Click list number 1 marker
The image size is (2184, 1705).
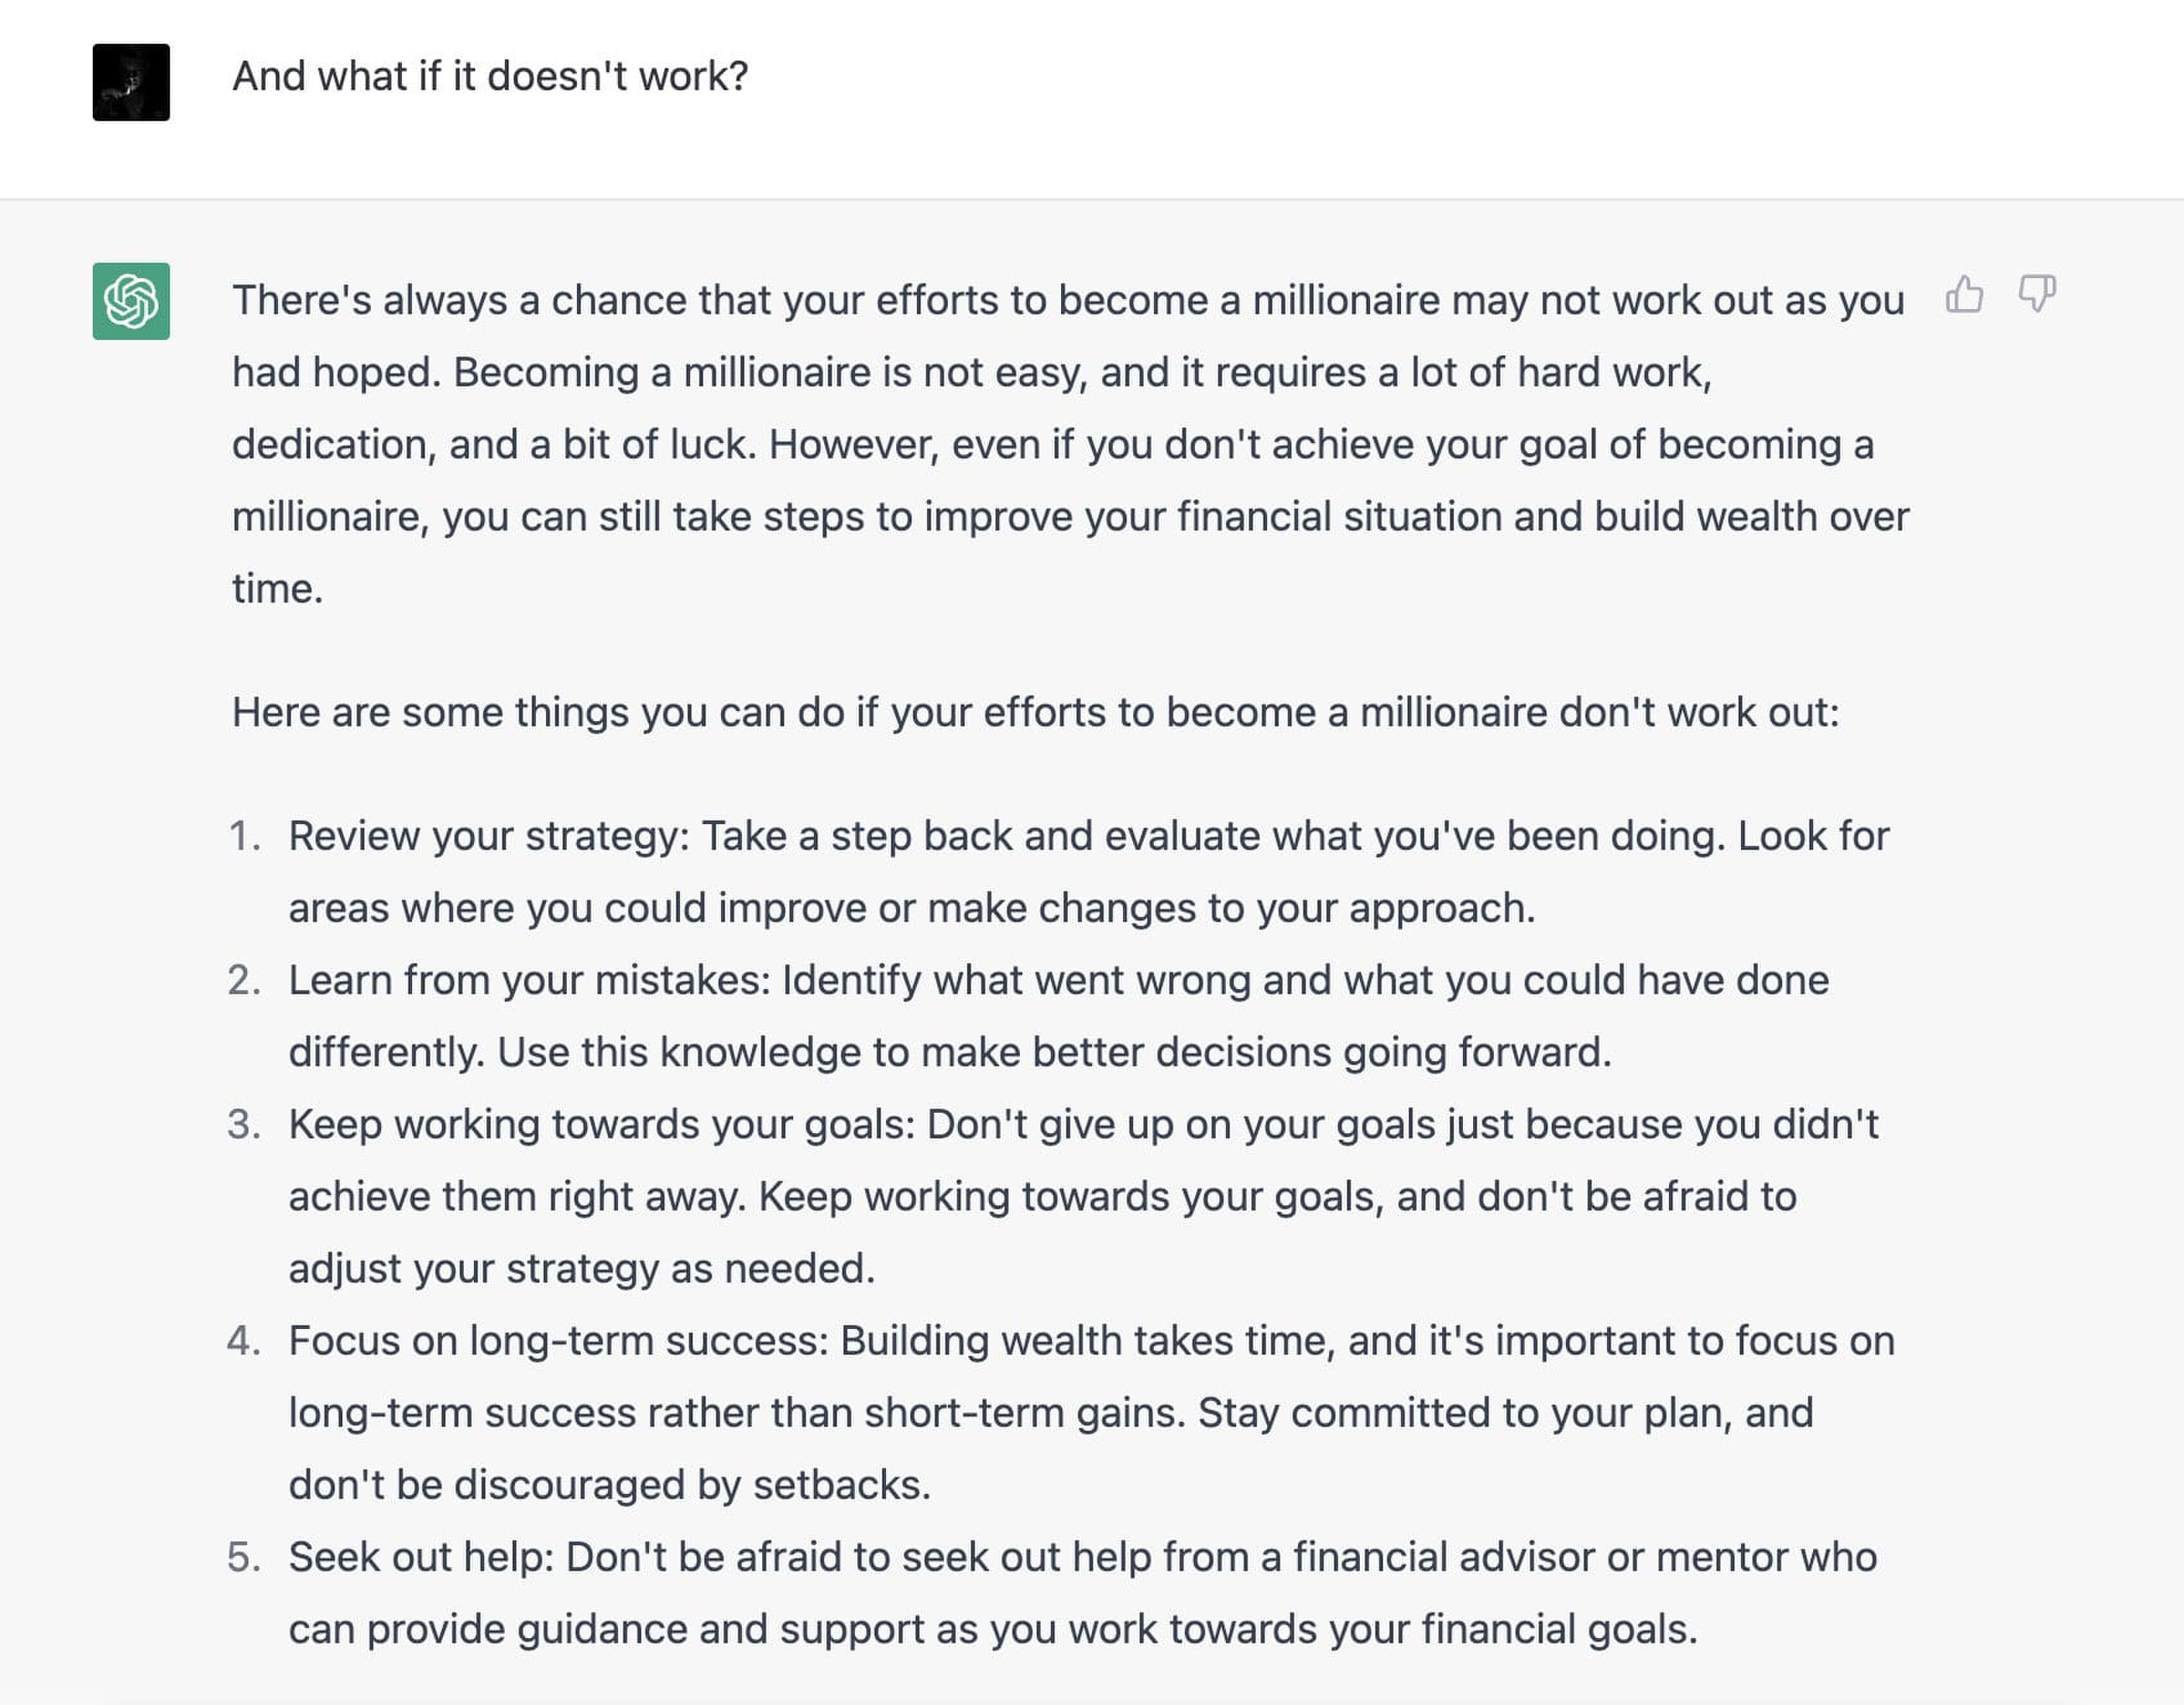click(x=245, y=836)
